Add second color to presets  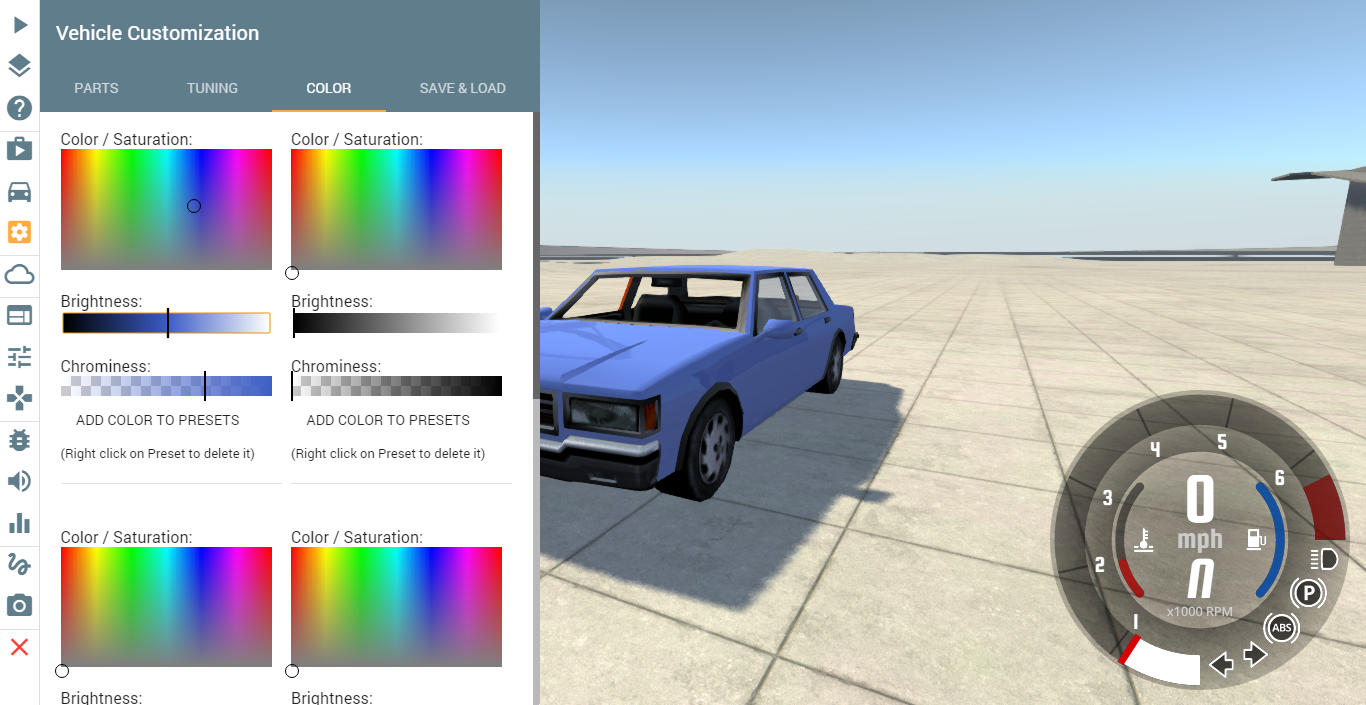pos(388,420)
